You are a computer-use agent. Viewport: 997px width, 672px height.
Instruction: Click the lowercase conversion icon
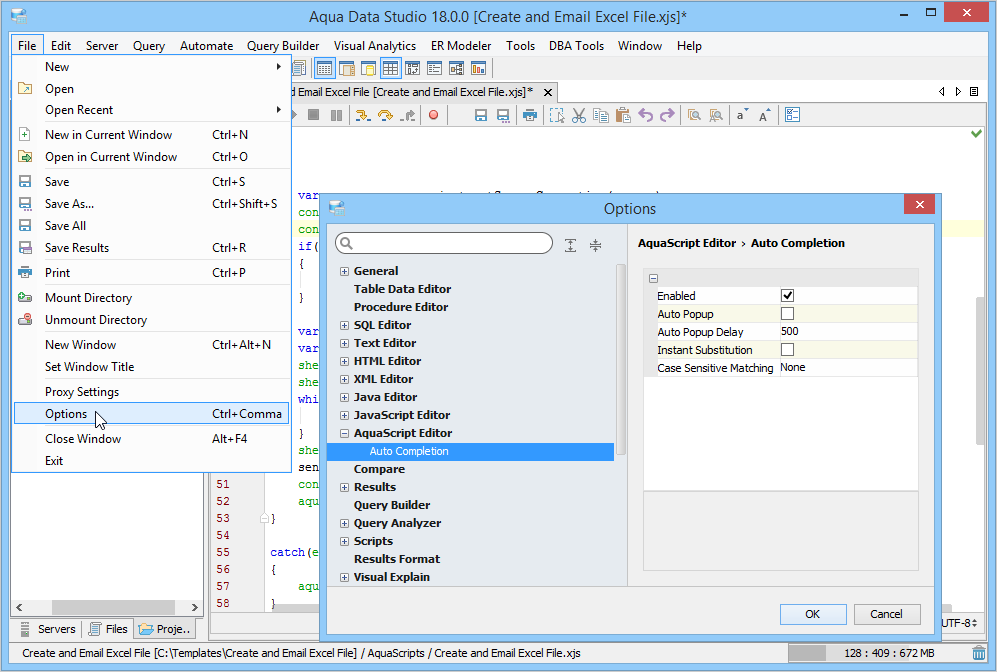tap(742, 115)
